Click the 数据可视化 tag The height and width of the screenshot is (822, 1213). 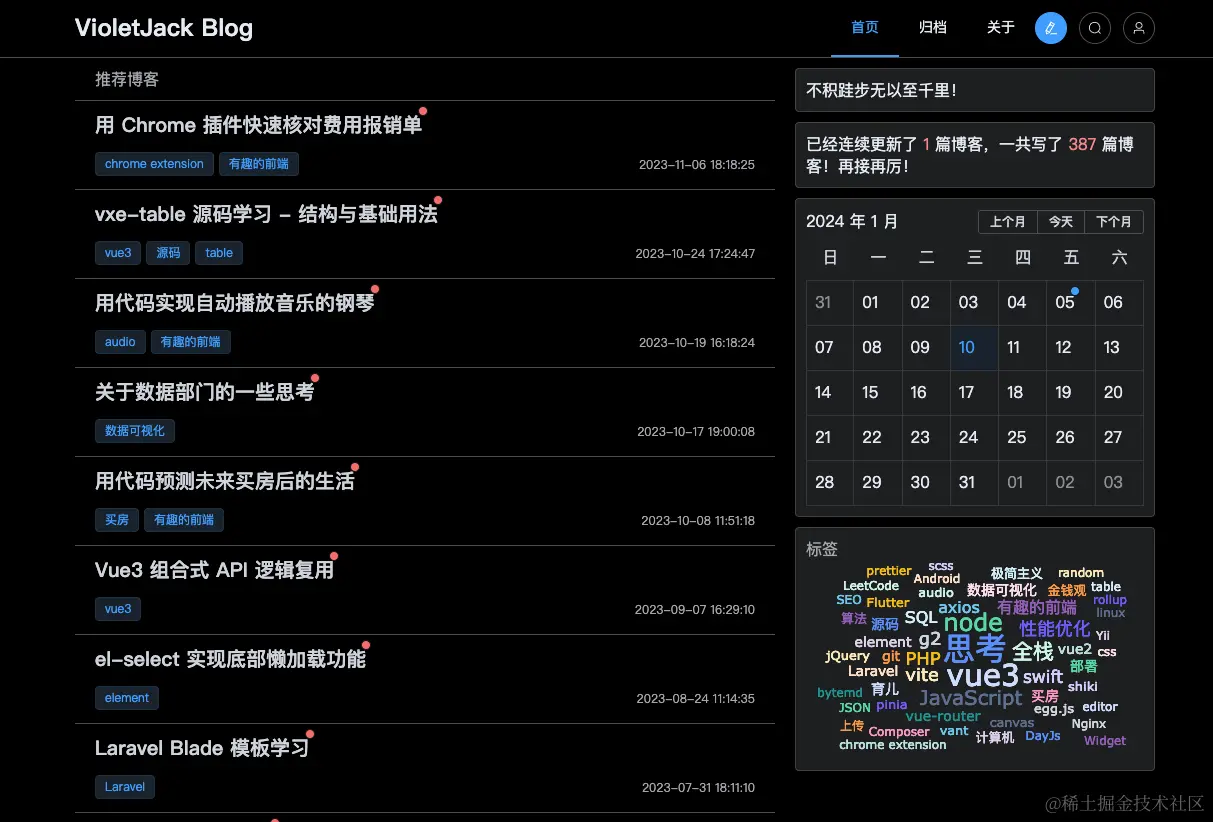[135, 430]
